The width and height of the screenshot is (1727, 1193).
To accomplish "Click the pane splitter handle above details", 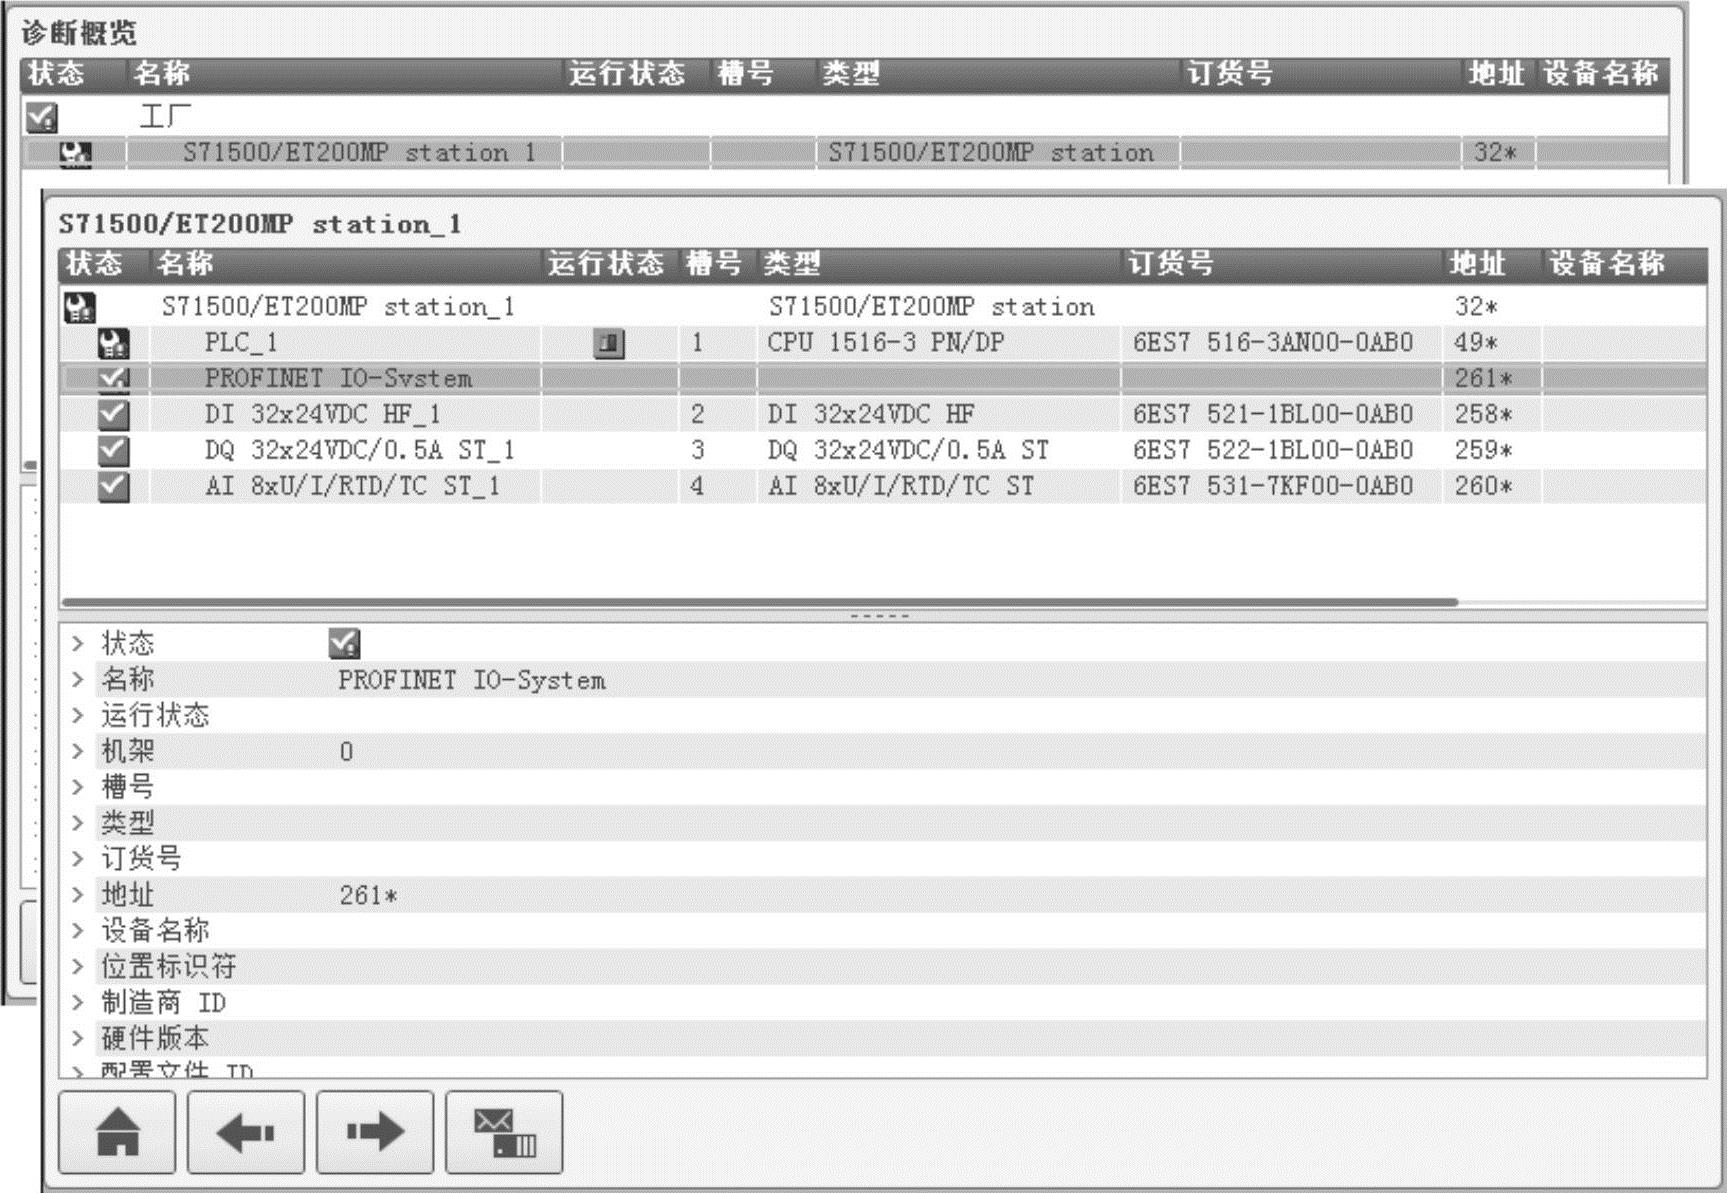I will [x=880, y=616].
